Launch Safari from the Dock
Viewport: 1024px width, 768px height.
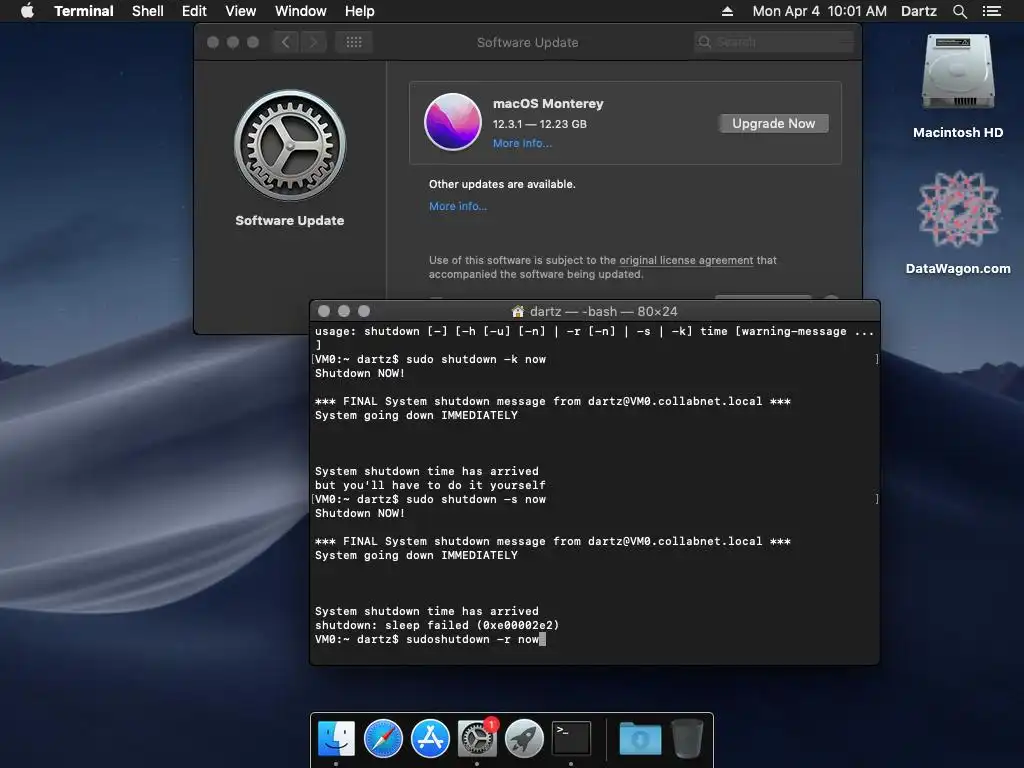(x=383, y=738)
